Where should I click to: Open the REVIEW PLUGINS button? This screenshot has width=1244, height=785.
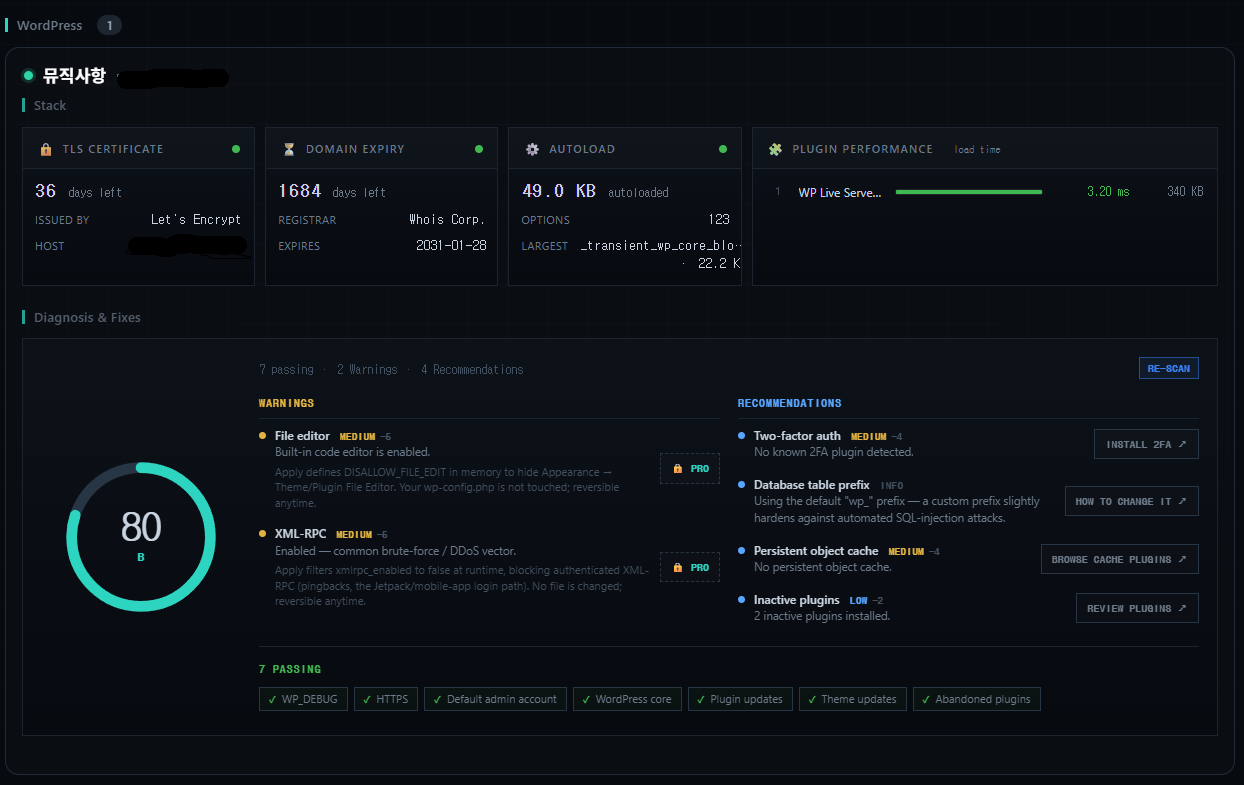click(x=1137, y=608)
